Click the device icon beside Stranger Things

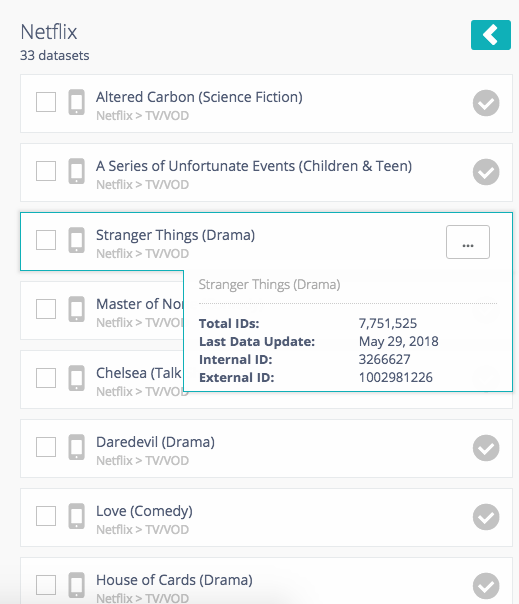tap(76, 240)
